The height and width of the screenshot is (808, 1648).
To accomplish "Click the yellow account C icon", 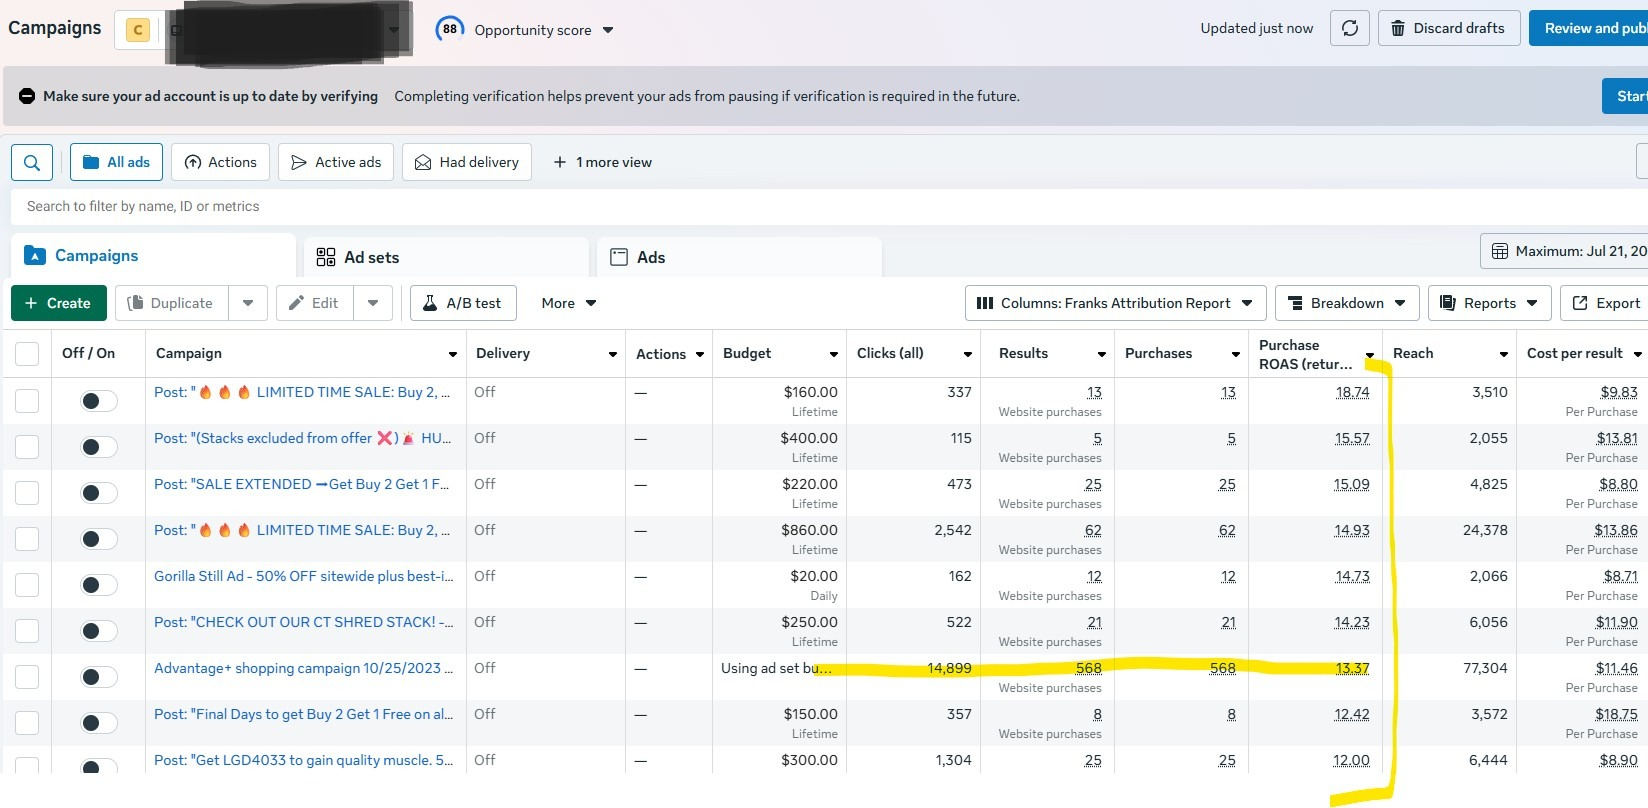I will click(x=138, y=30).
